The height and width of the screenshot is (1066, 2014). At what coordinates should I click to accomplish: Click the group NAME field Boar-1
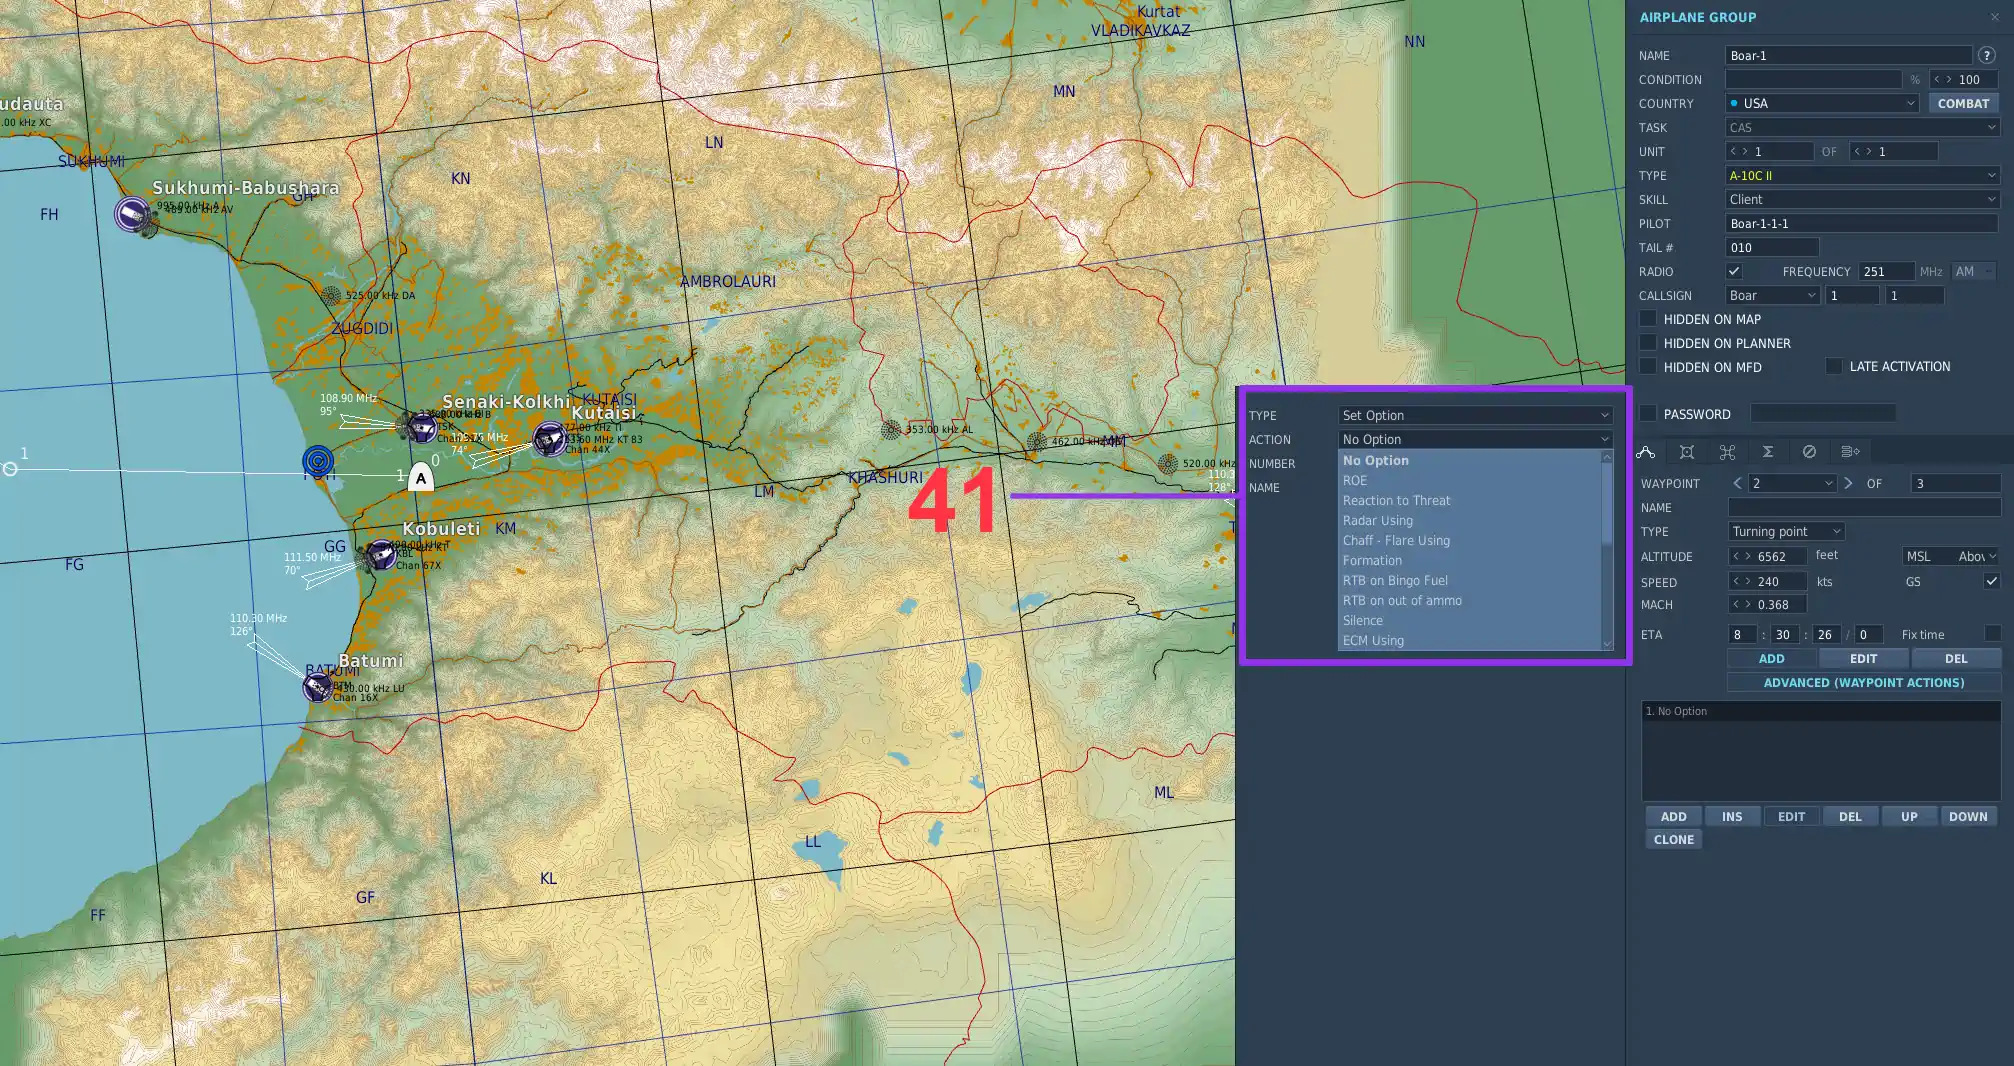1848,55
